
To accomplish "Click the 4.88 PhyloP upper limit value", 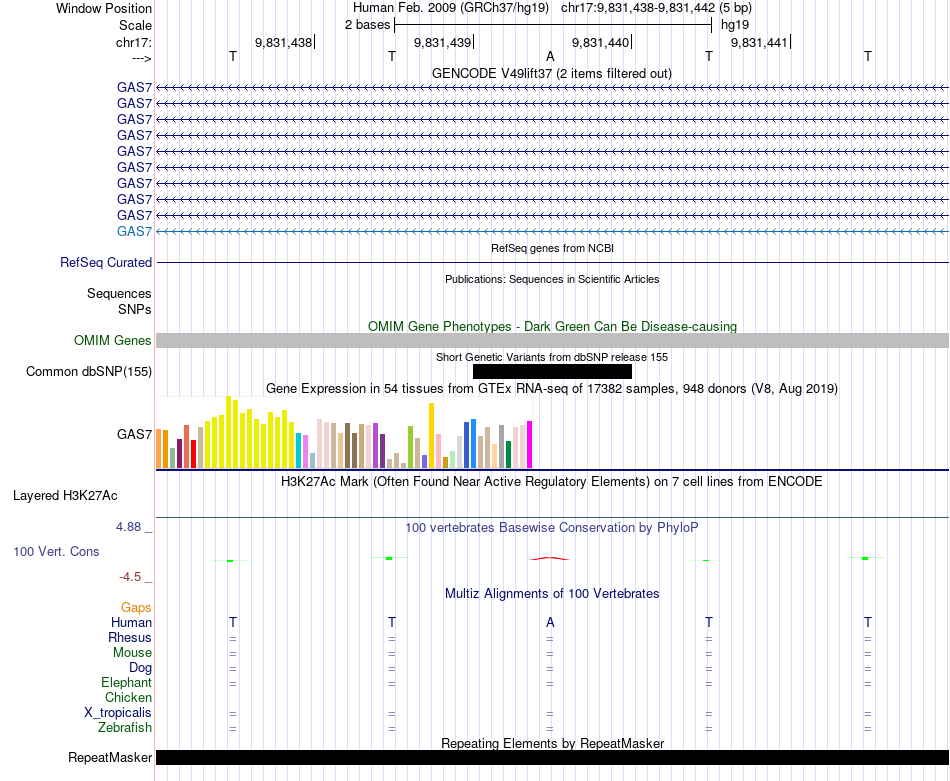I will click(128, 527).
